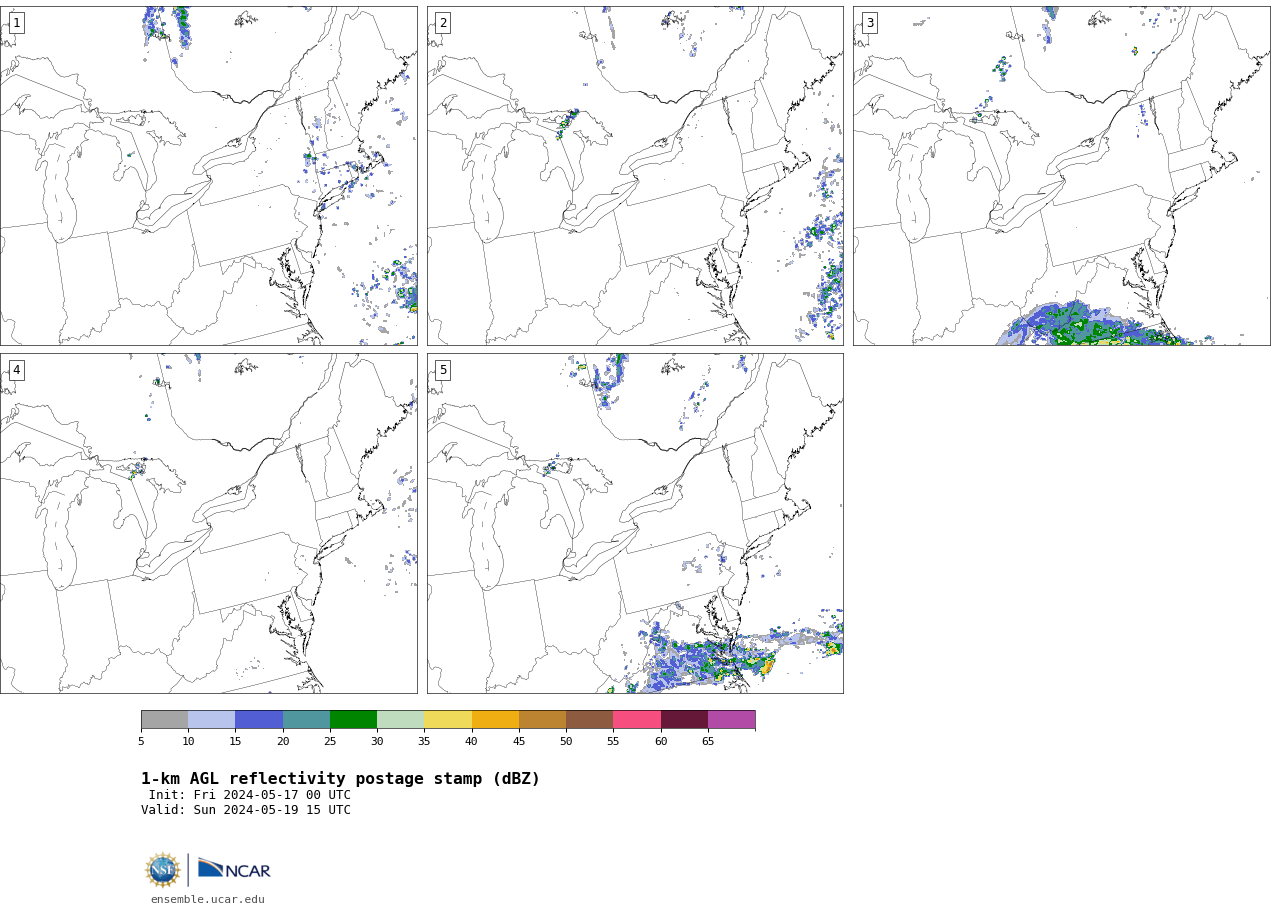The height and width of the screenshot is (910, 1280).
Task: Click the brown 50-55 dBZ swatch
Action: pos(589,720)
